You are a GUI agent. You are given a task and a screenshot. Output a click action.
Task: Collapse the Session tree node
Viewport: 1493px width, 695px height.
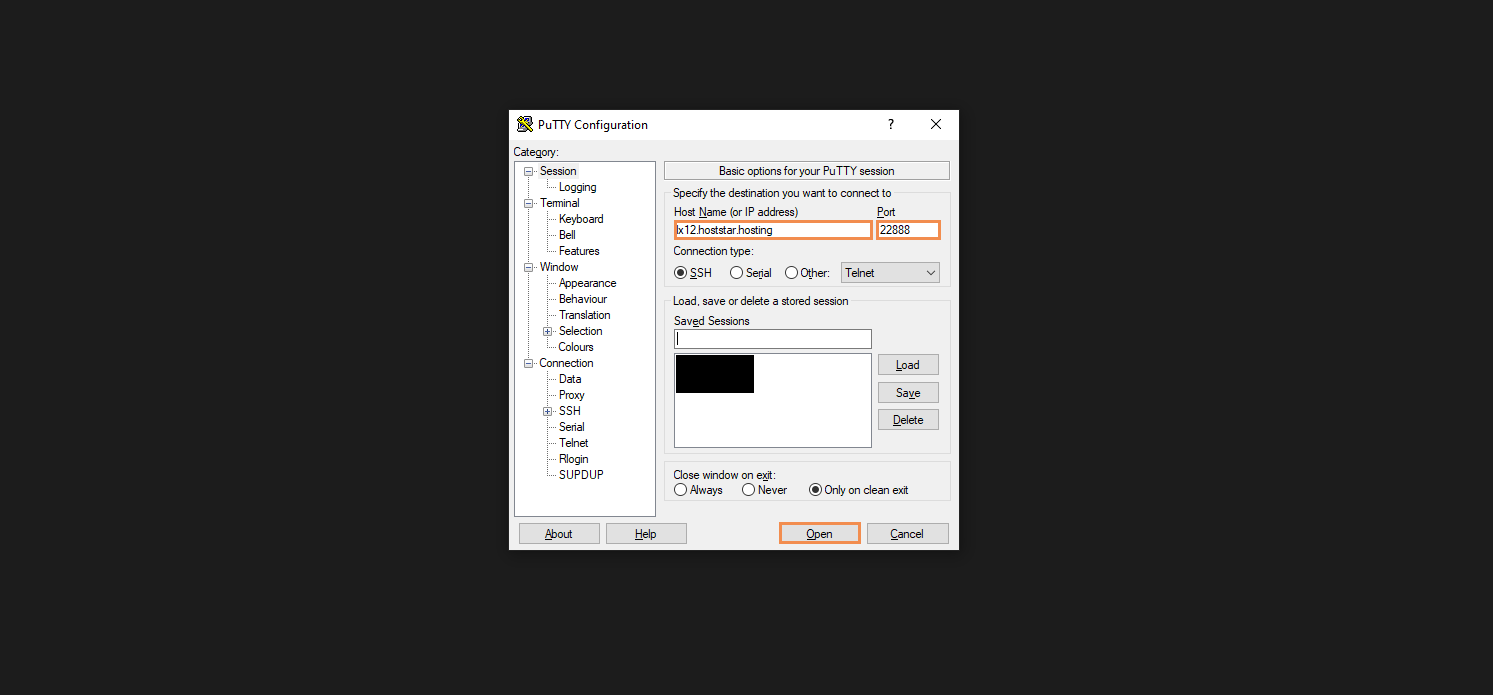[x=529, y=171]
